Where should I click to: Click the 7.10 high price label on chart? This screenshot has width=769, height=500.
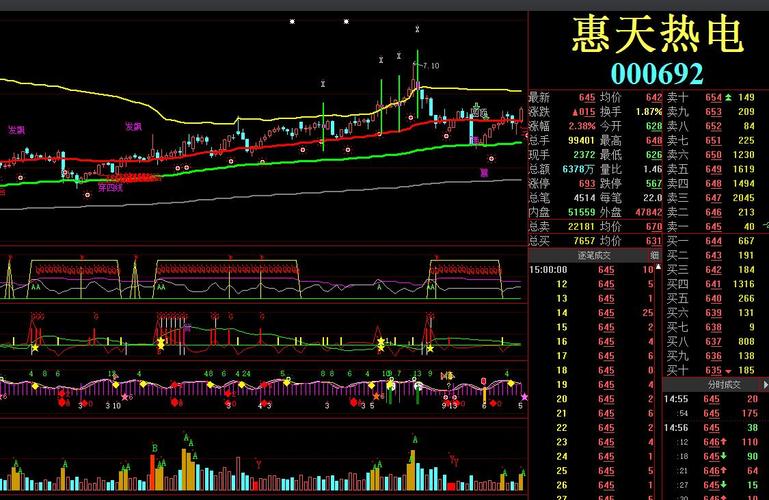431,66
